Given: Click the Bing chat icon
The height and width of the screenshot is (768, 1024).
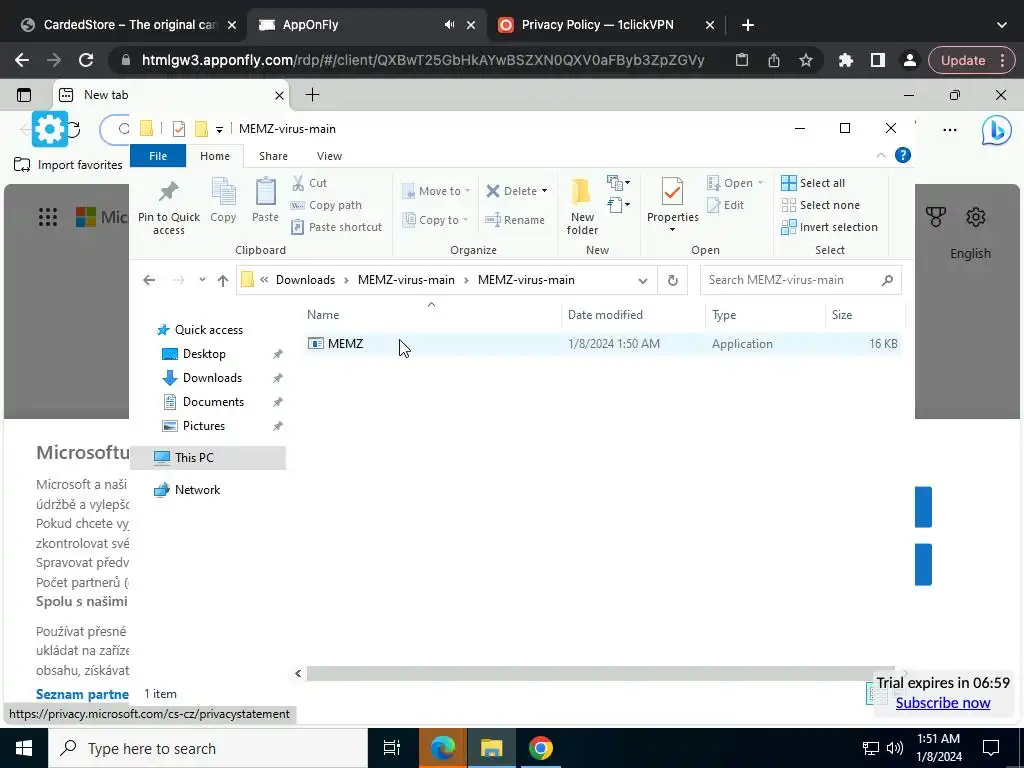Looking at the screenshot, I should [x=995, y=129].
